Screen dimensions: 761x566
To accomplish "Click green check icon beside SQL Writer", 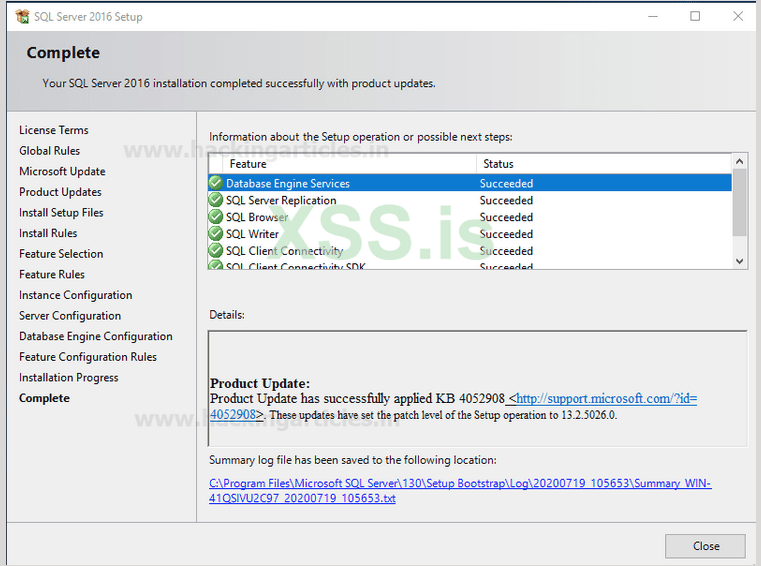I will click(215, 234).
